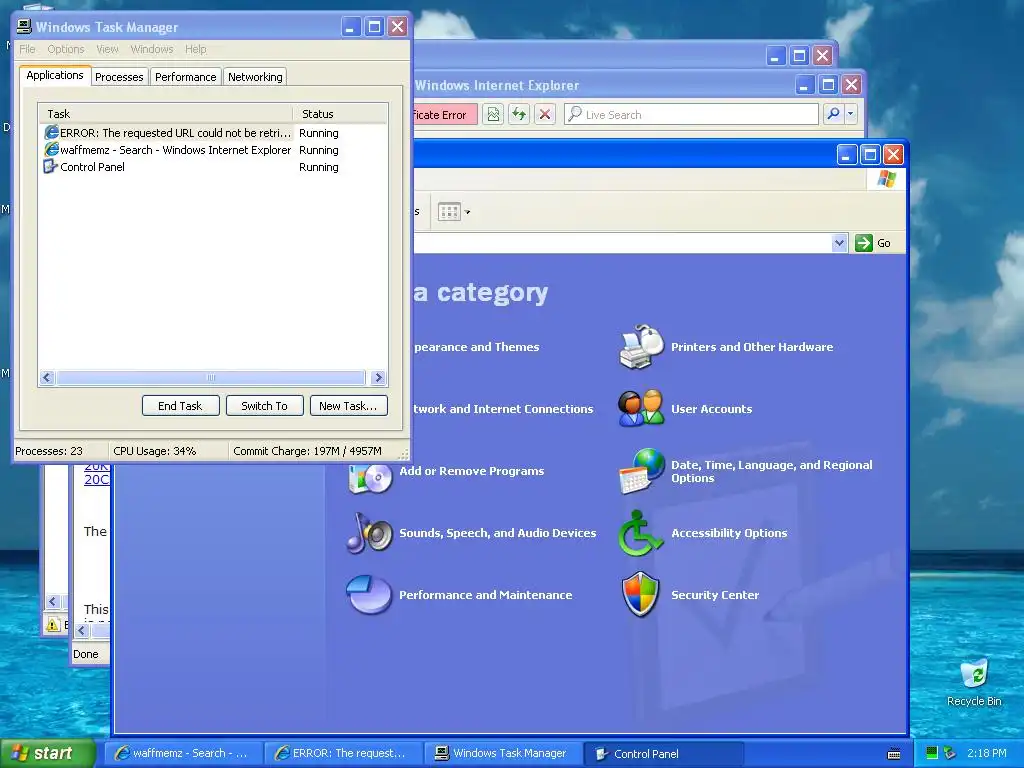Click the Windows flag logo in Control Panel
This screenshot has height=768, width=1024.
coord(886,179)
